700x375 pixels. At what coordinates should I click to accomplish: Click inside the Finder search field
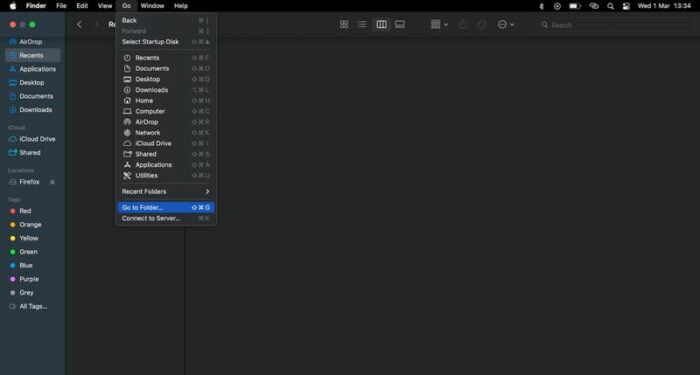(616, 25)
